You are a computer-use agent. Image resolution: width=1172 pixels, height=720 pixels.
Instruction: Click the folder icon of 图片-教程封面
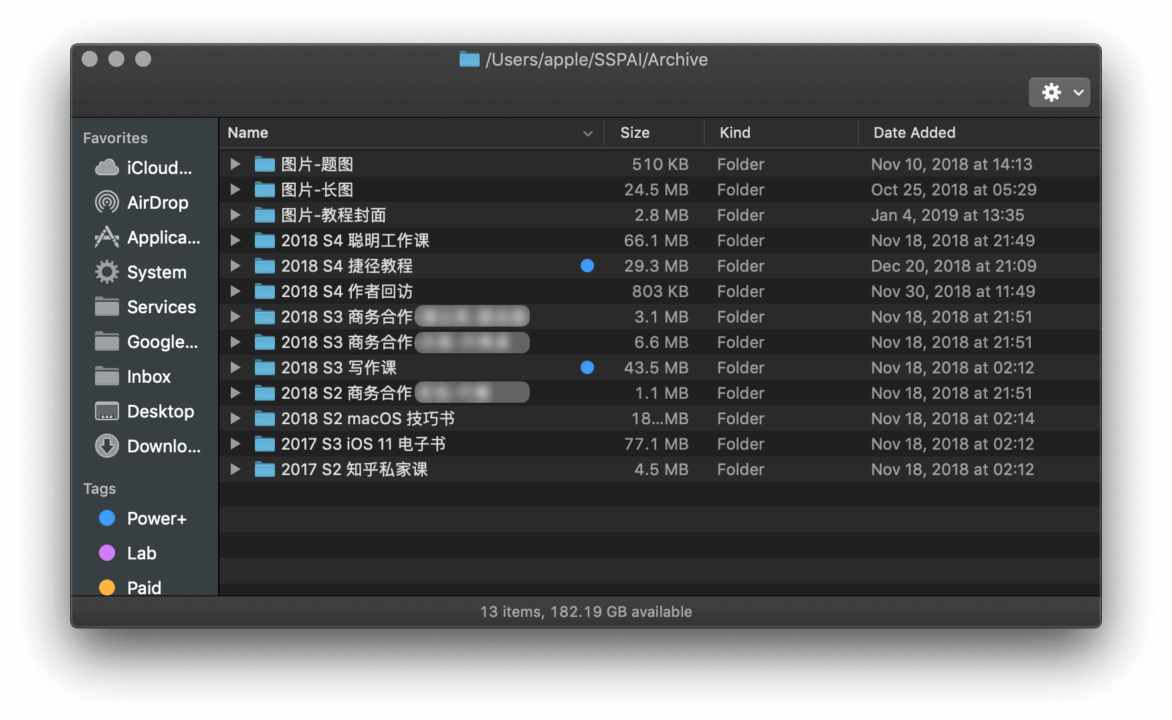tap(265, 215)
